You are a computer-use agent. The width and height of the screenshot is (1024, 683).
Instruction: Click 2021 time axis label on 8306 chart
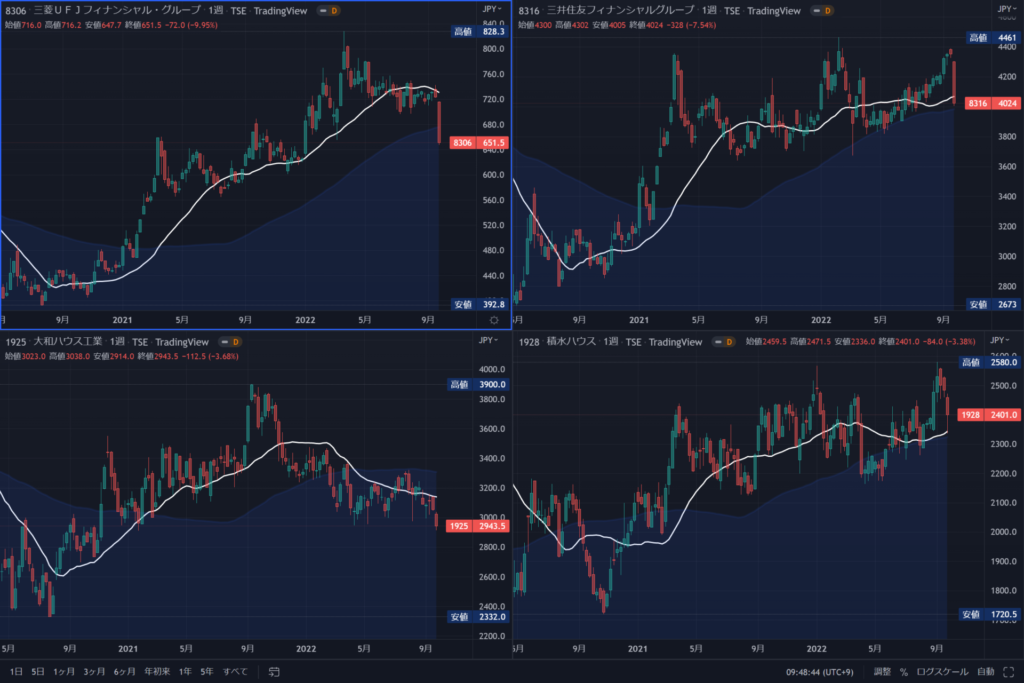point(122,320)
